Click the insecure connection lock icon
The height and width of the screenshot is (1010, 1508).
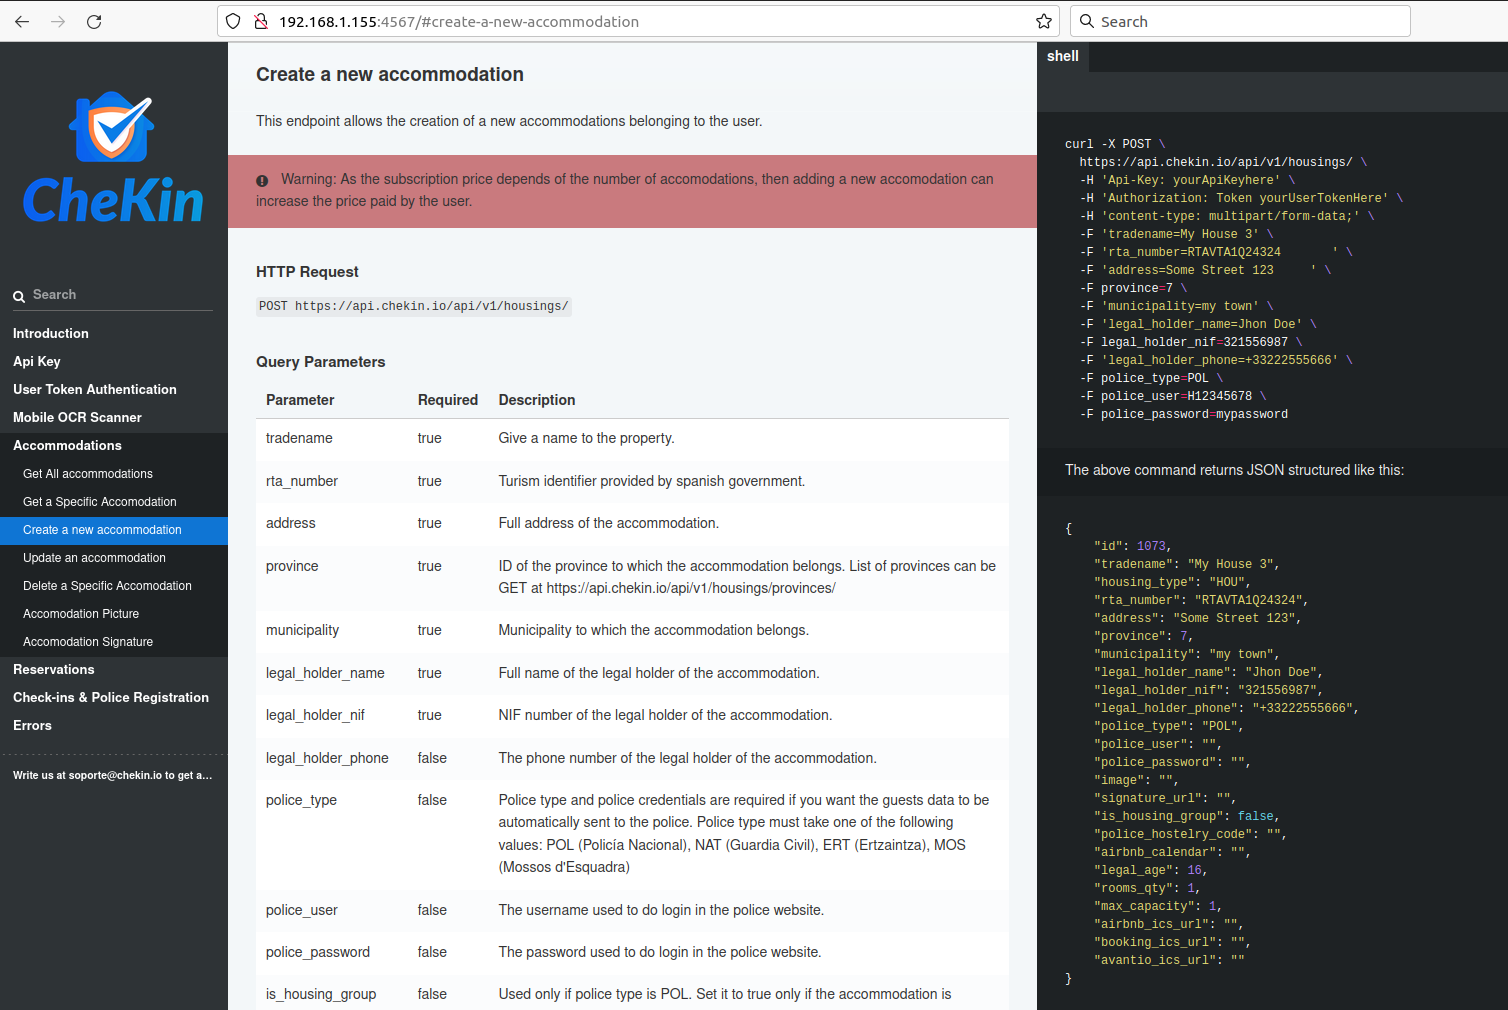[260, 21]
